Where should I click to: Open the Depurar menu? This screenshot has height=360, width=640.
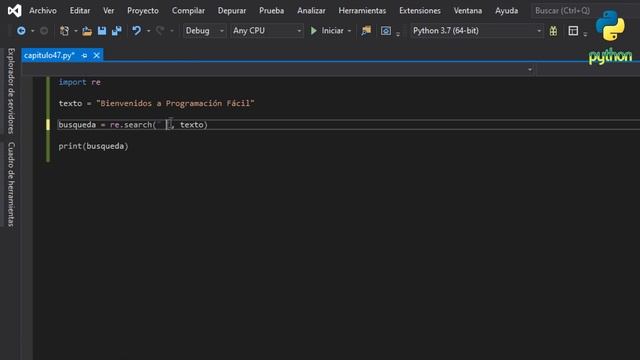pyautogui.click(x=232, y=11)
